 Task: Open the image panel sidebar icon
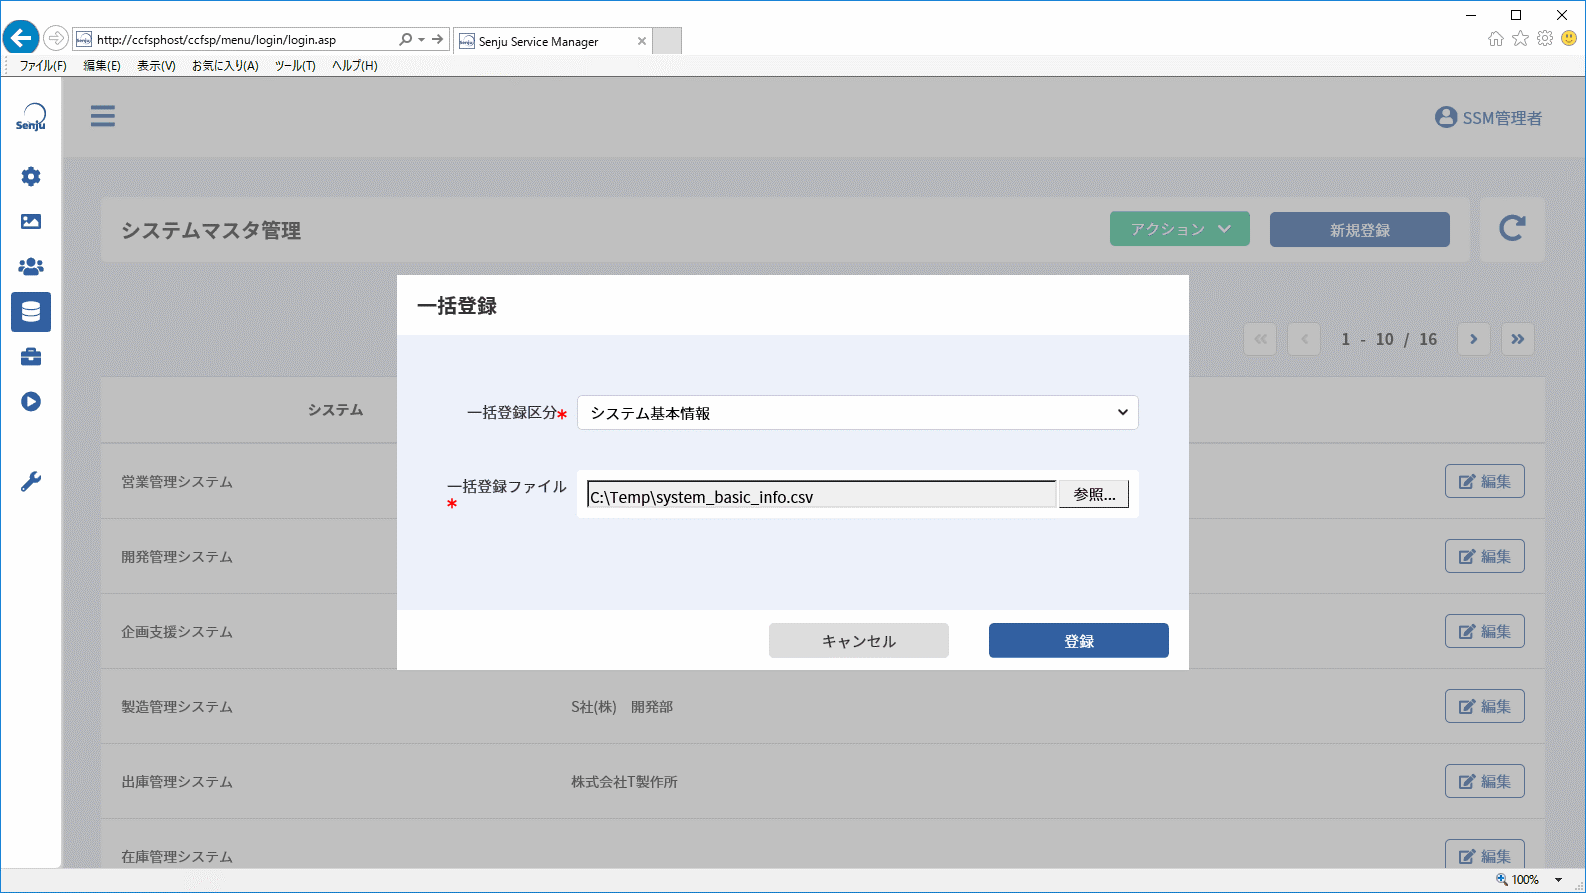click(31, 221)
